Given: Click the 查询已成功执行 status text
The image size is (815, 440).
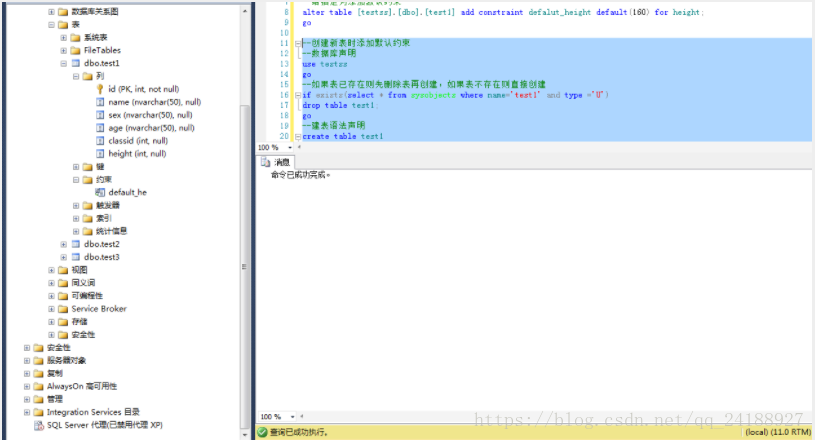Looking at the screenshot, I should point(299,432).
